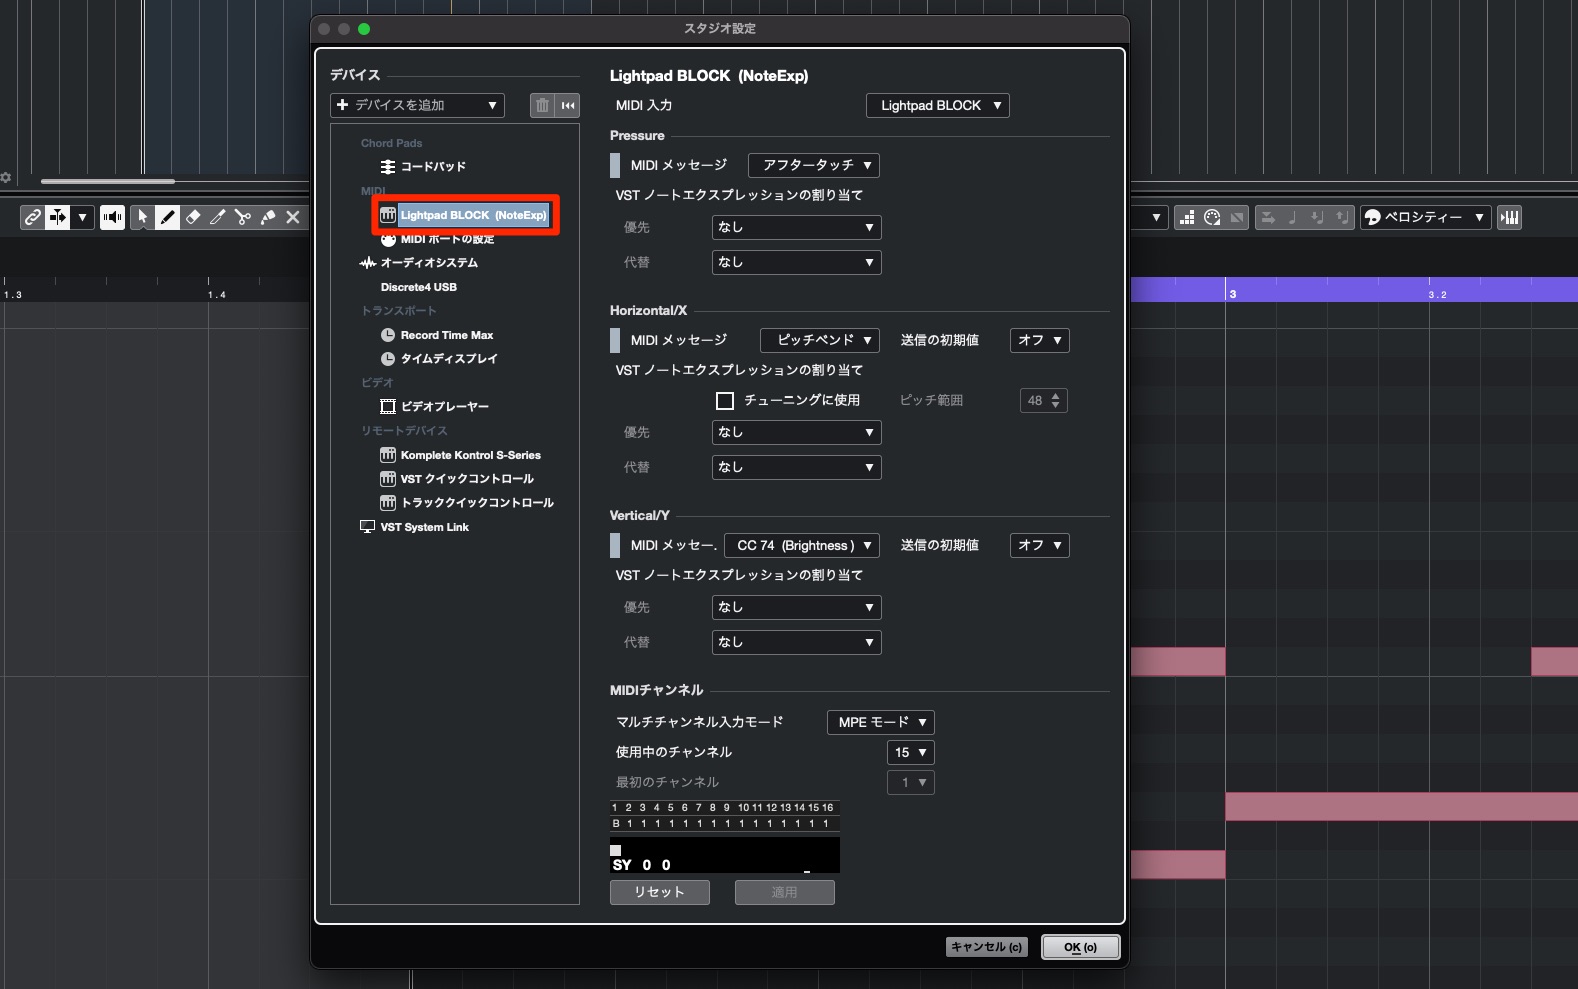The image size is (1578, 989).
Task: Select Komplete Kontrol S-Series device
Action: click(470, 455)
